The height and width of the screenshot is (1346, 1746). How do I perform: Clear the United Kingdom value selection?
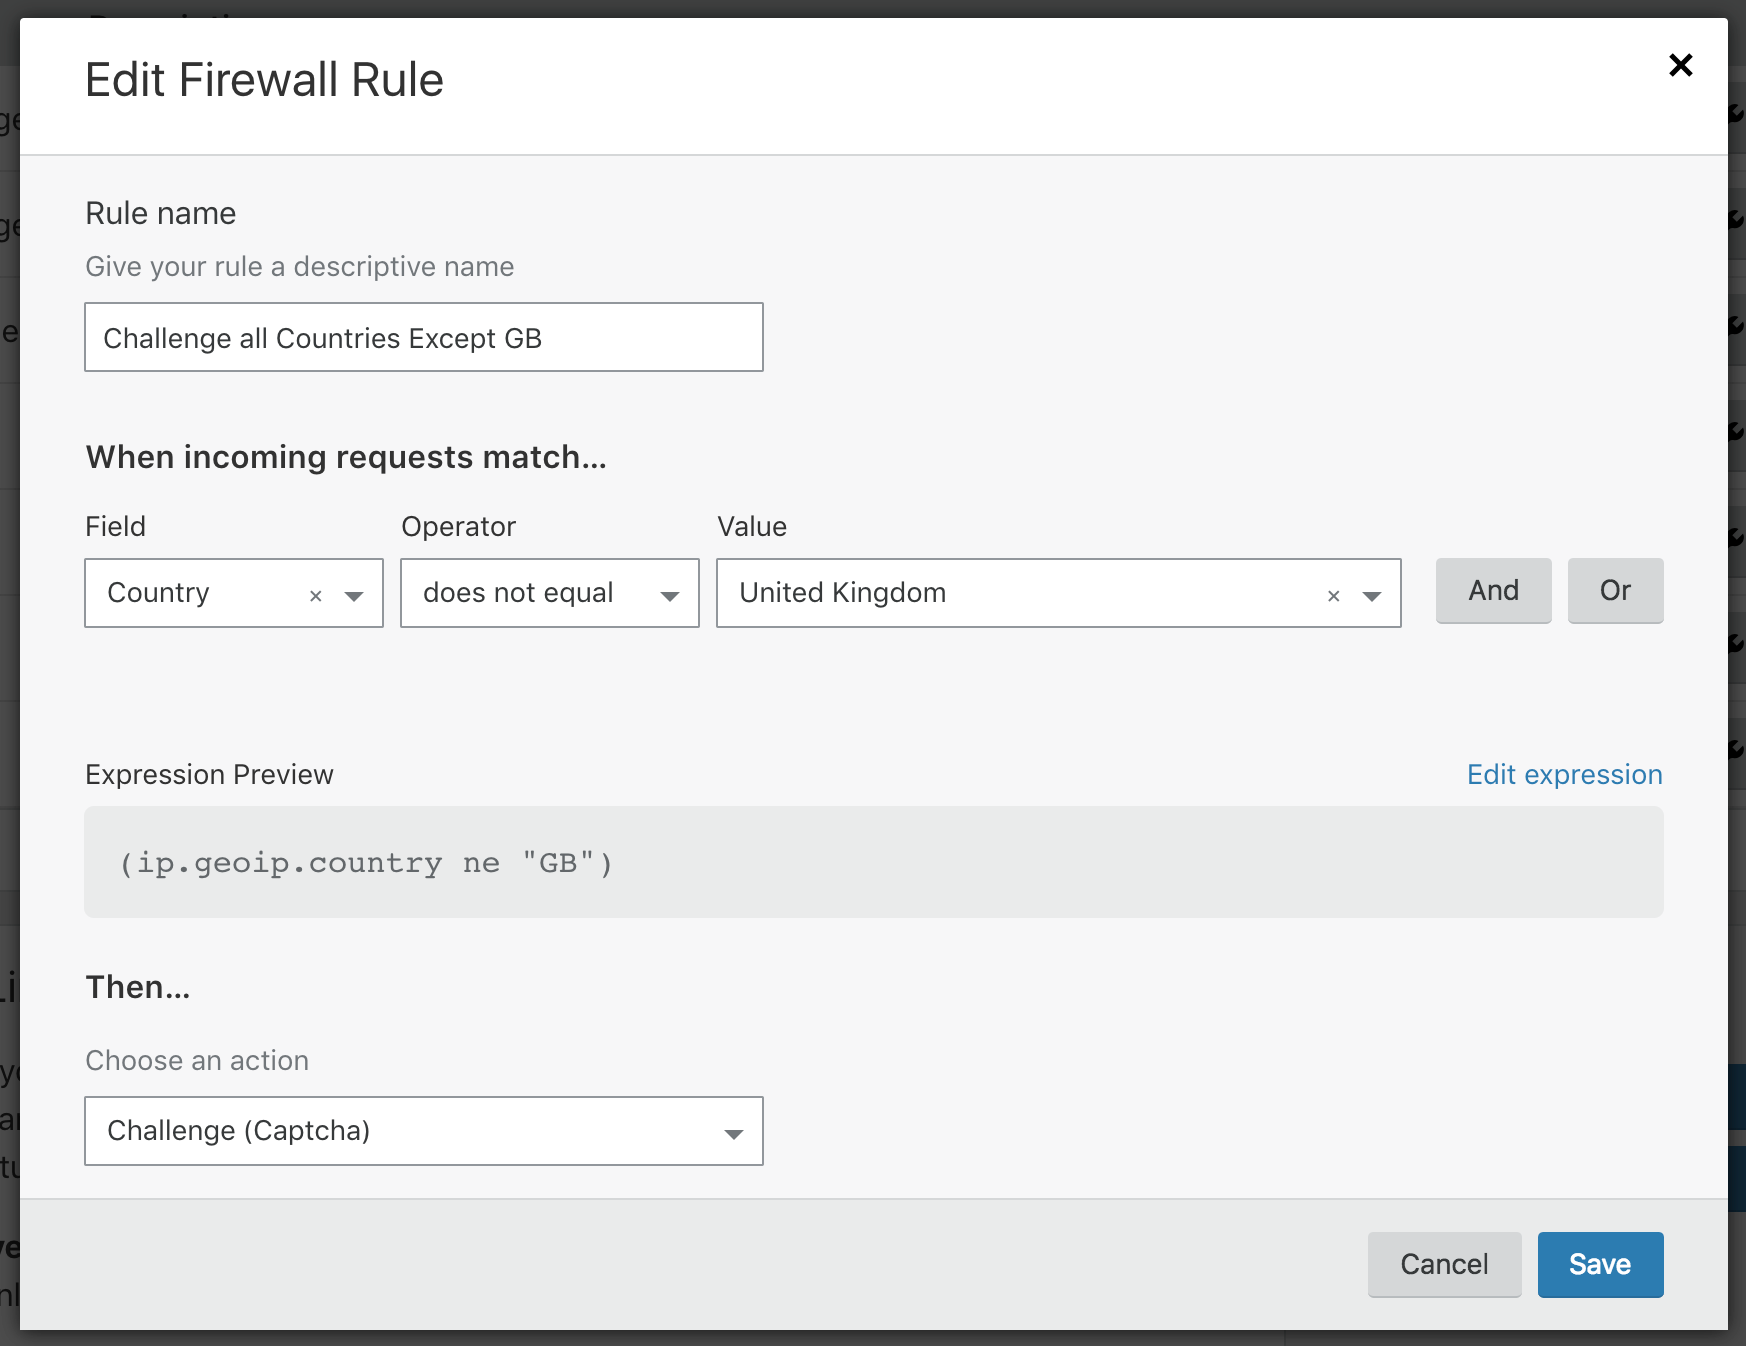coord(1333,596)
